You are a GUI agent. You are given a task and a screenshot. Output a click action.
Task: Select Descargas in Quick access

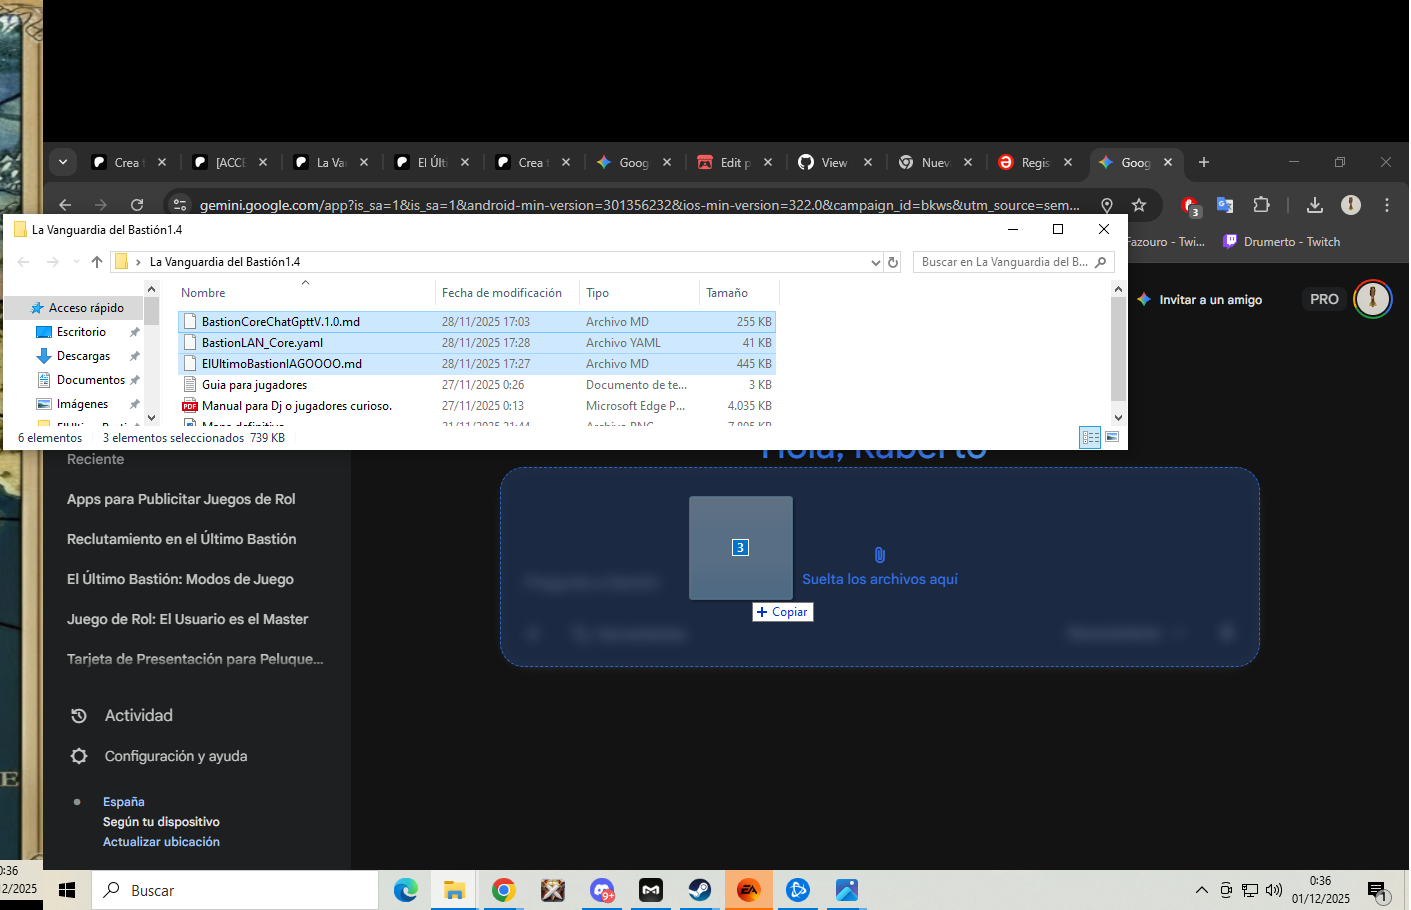pyautogui.click(x=83, y=356)
